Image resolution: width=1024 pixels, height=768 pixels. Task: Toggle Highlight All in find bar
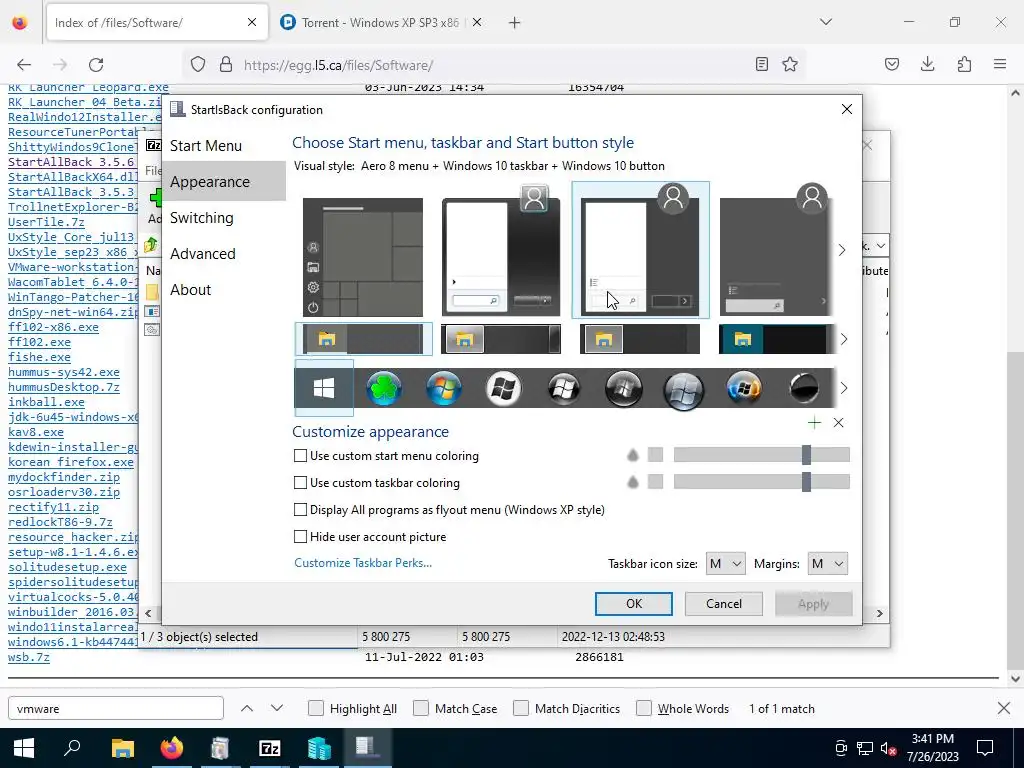[x=315, y=709]
